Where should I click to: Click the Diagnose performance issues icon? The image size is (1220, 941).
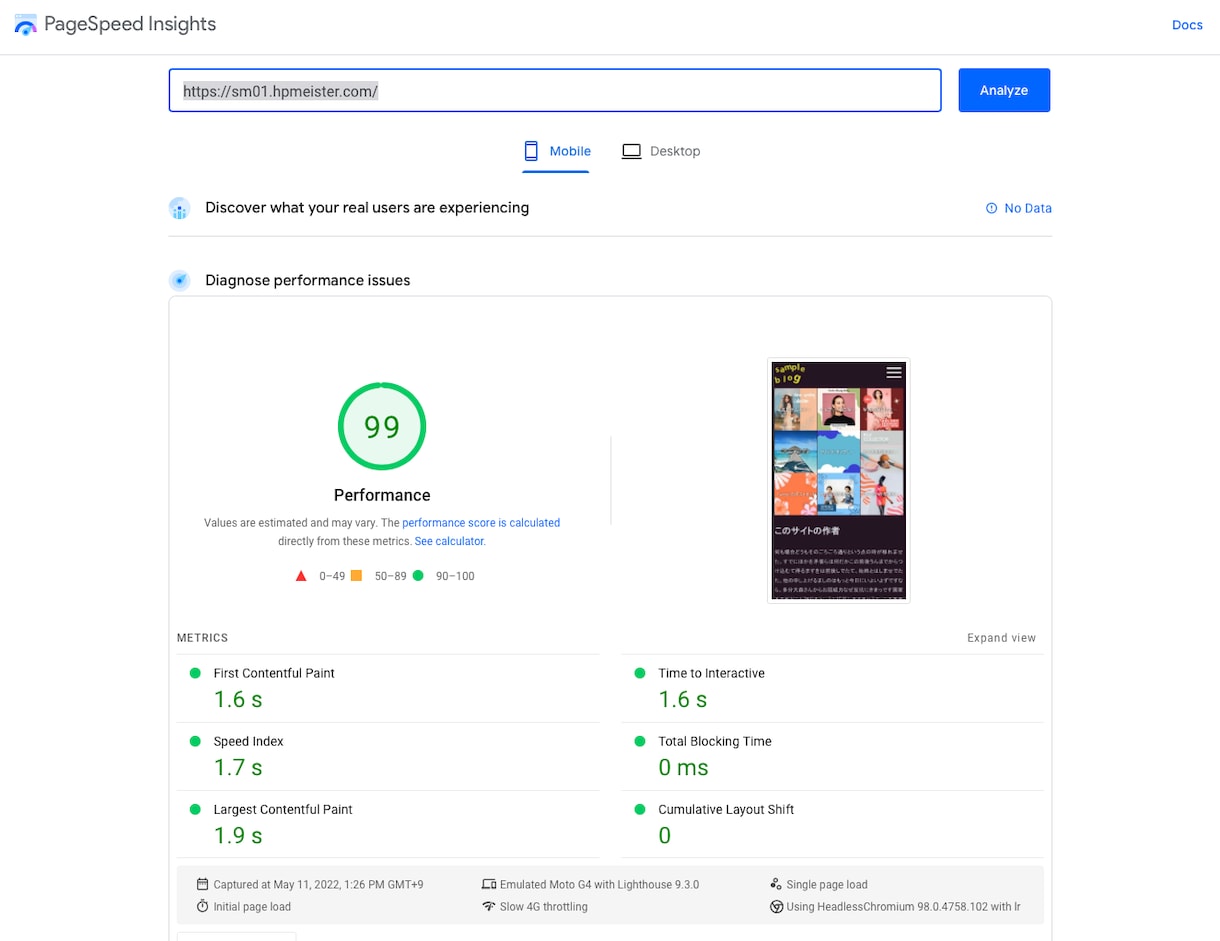[x=180, y=280]
